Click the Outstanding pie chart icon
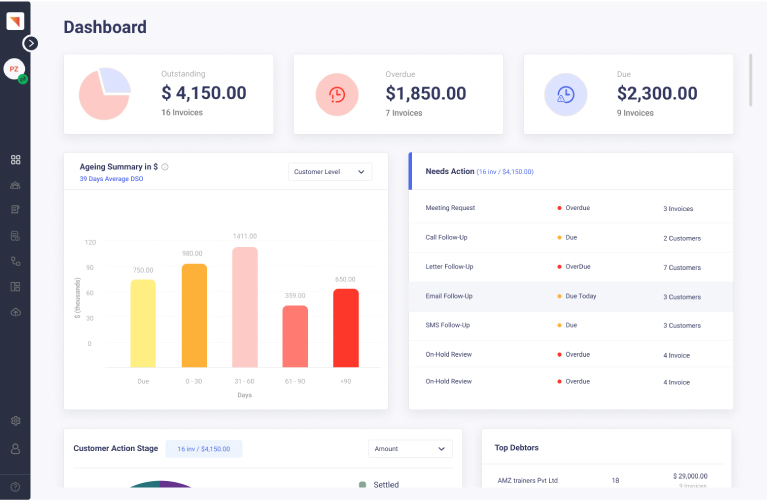This screenshot has width=767, height=501. [x=105, y=93]
